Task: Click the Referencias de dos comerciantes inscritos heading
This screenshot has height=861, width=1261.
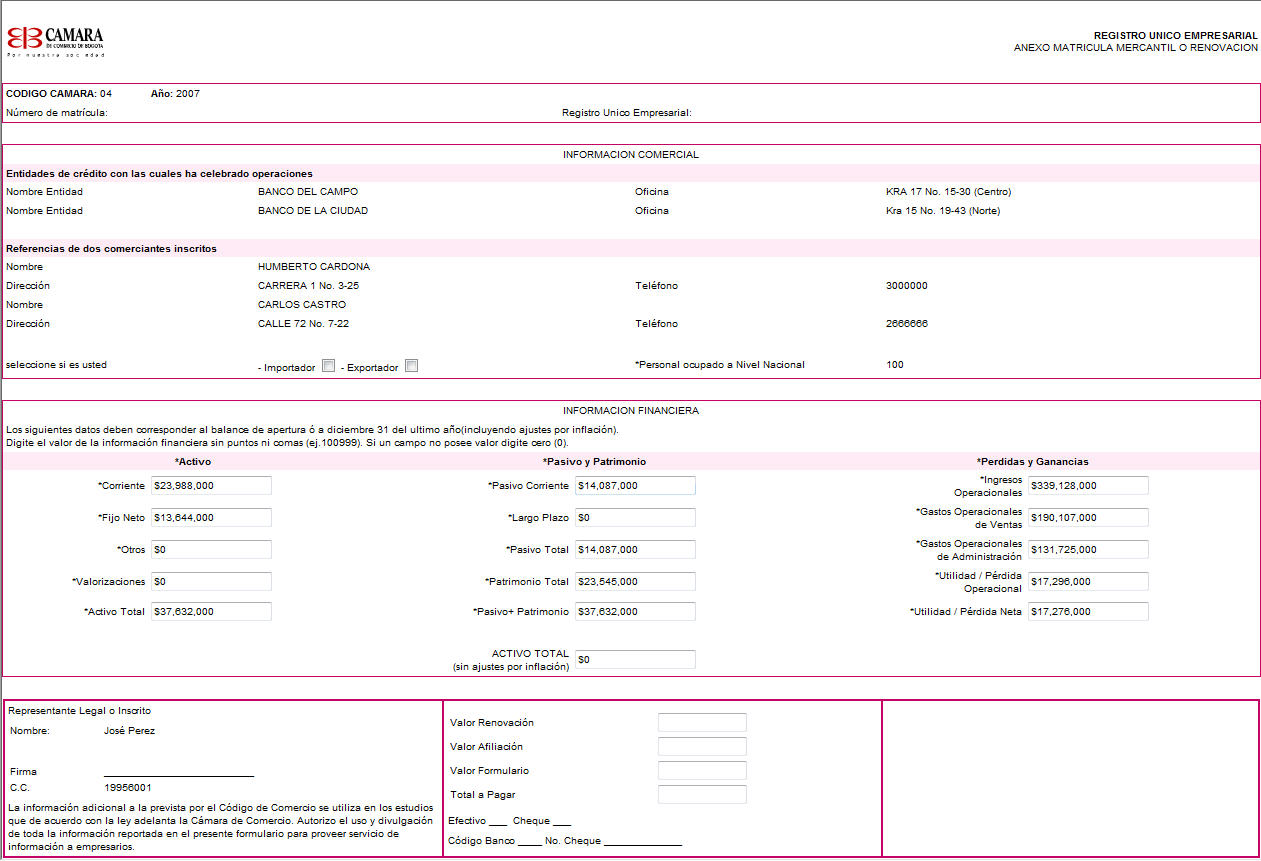Action: coord(111,249)
